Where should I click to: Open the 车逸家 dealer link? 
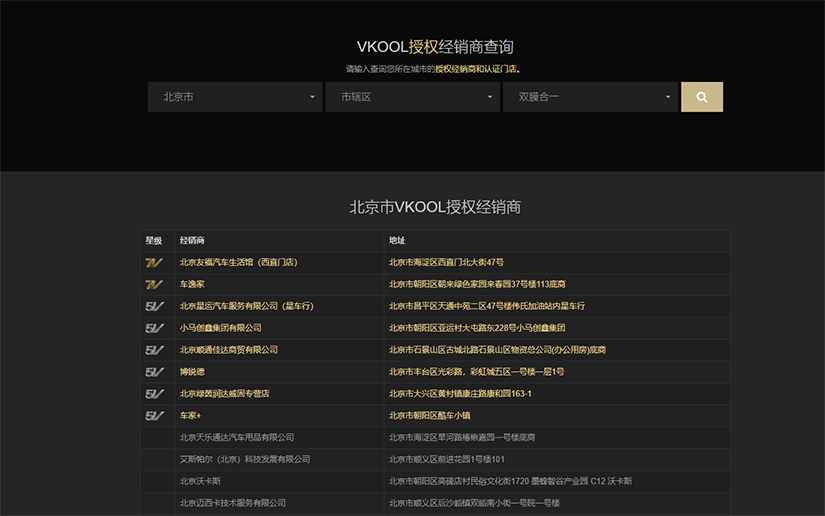192,285
